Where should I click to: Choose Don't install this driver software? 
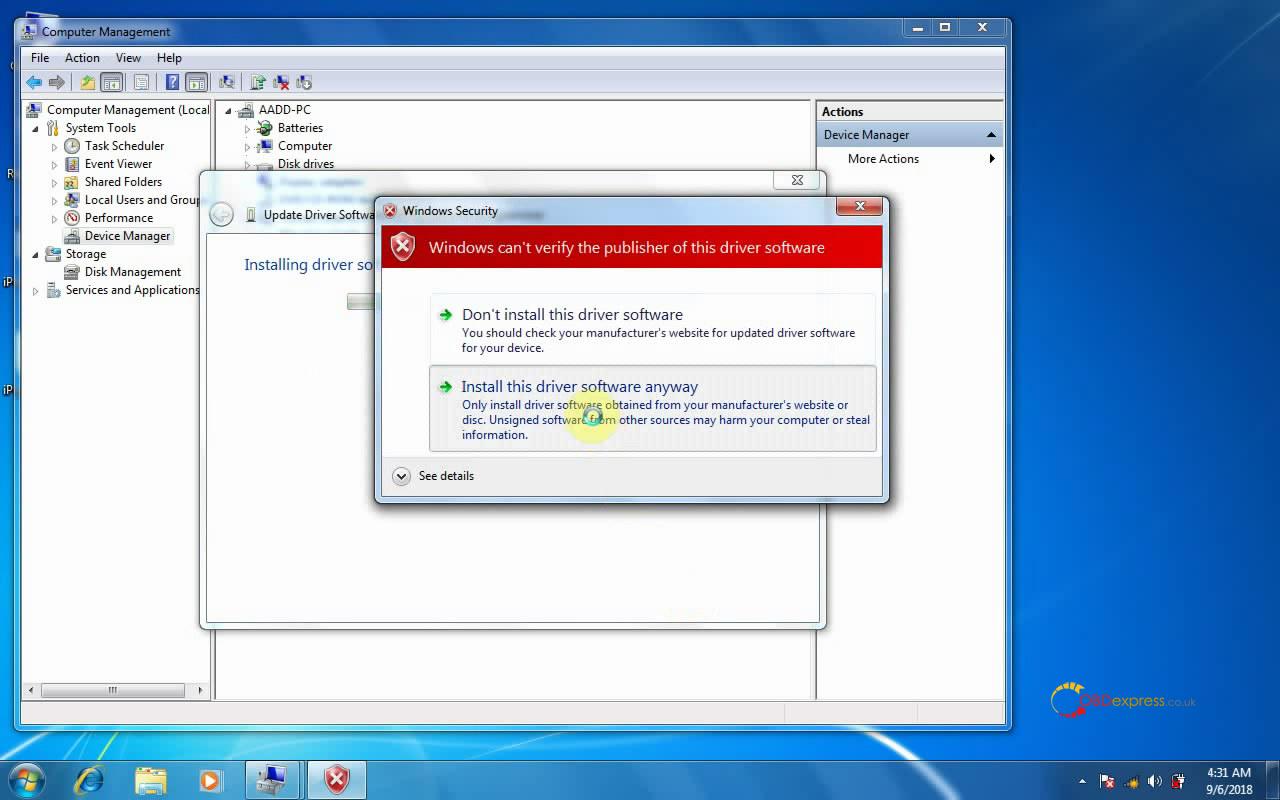point(652,330)
